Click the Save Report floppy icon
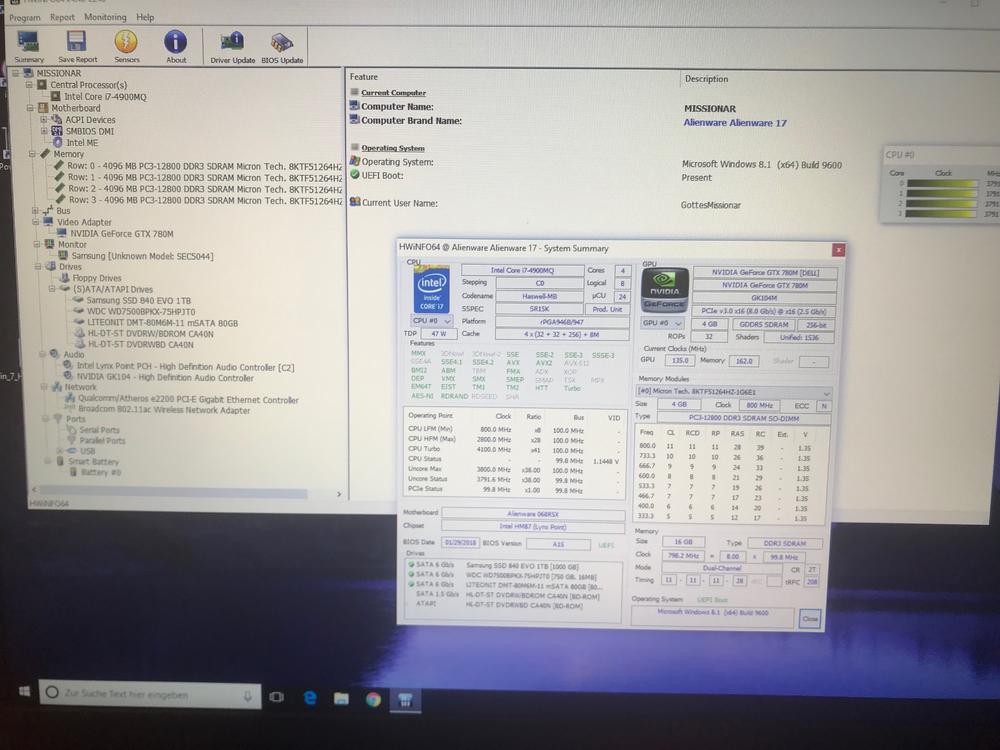1000x750 pixels. [77, 43]
